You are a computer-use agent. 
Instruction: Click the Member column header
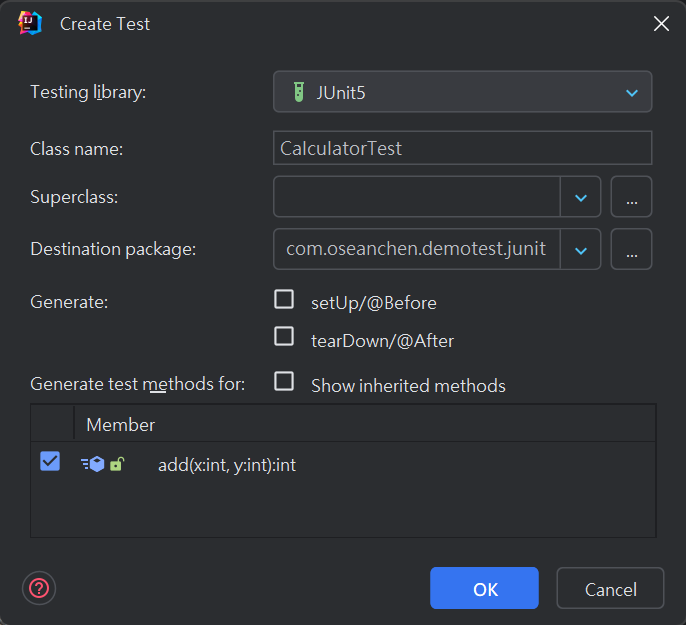tap(121, 425)
